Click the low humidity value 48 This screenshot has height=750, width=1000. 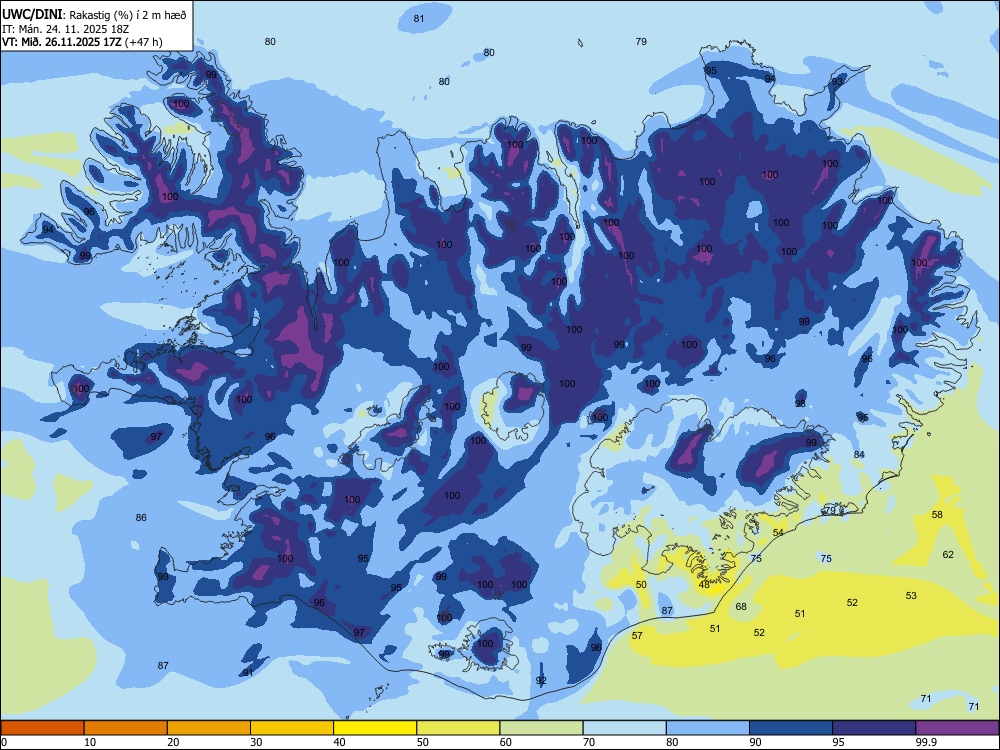click(x=704, y=584)
